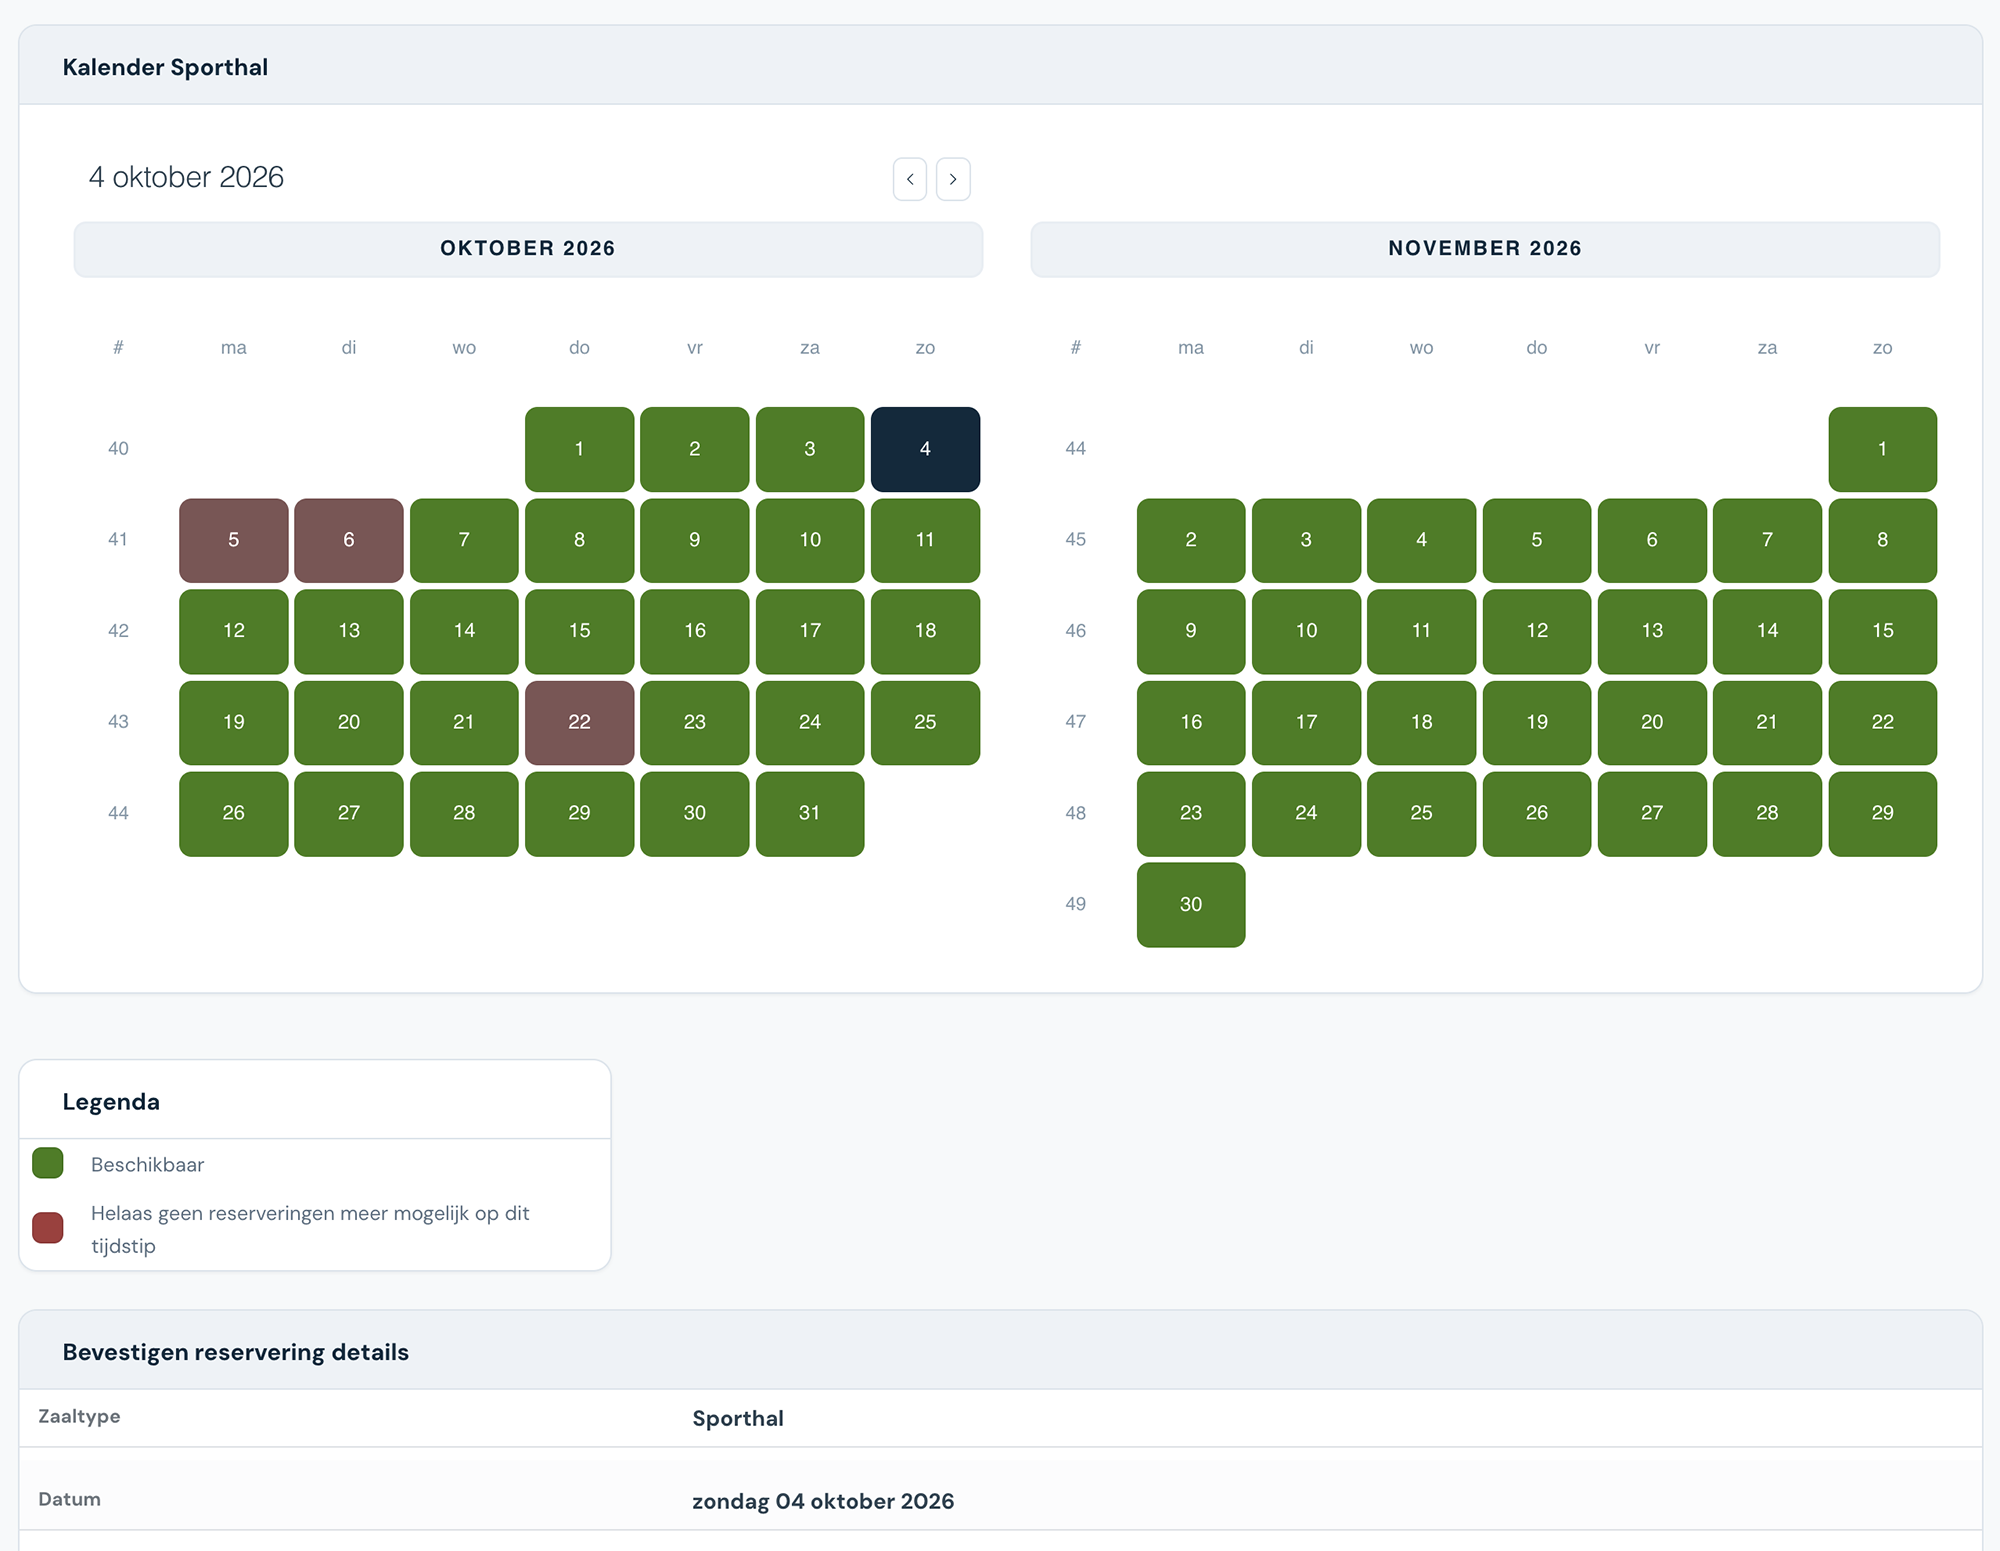The width and height of the screenshot is (2000, 1551).
Task: Choose October 18 date cell
Action: (925, 631)
